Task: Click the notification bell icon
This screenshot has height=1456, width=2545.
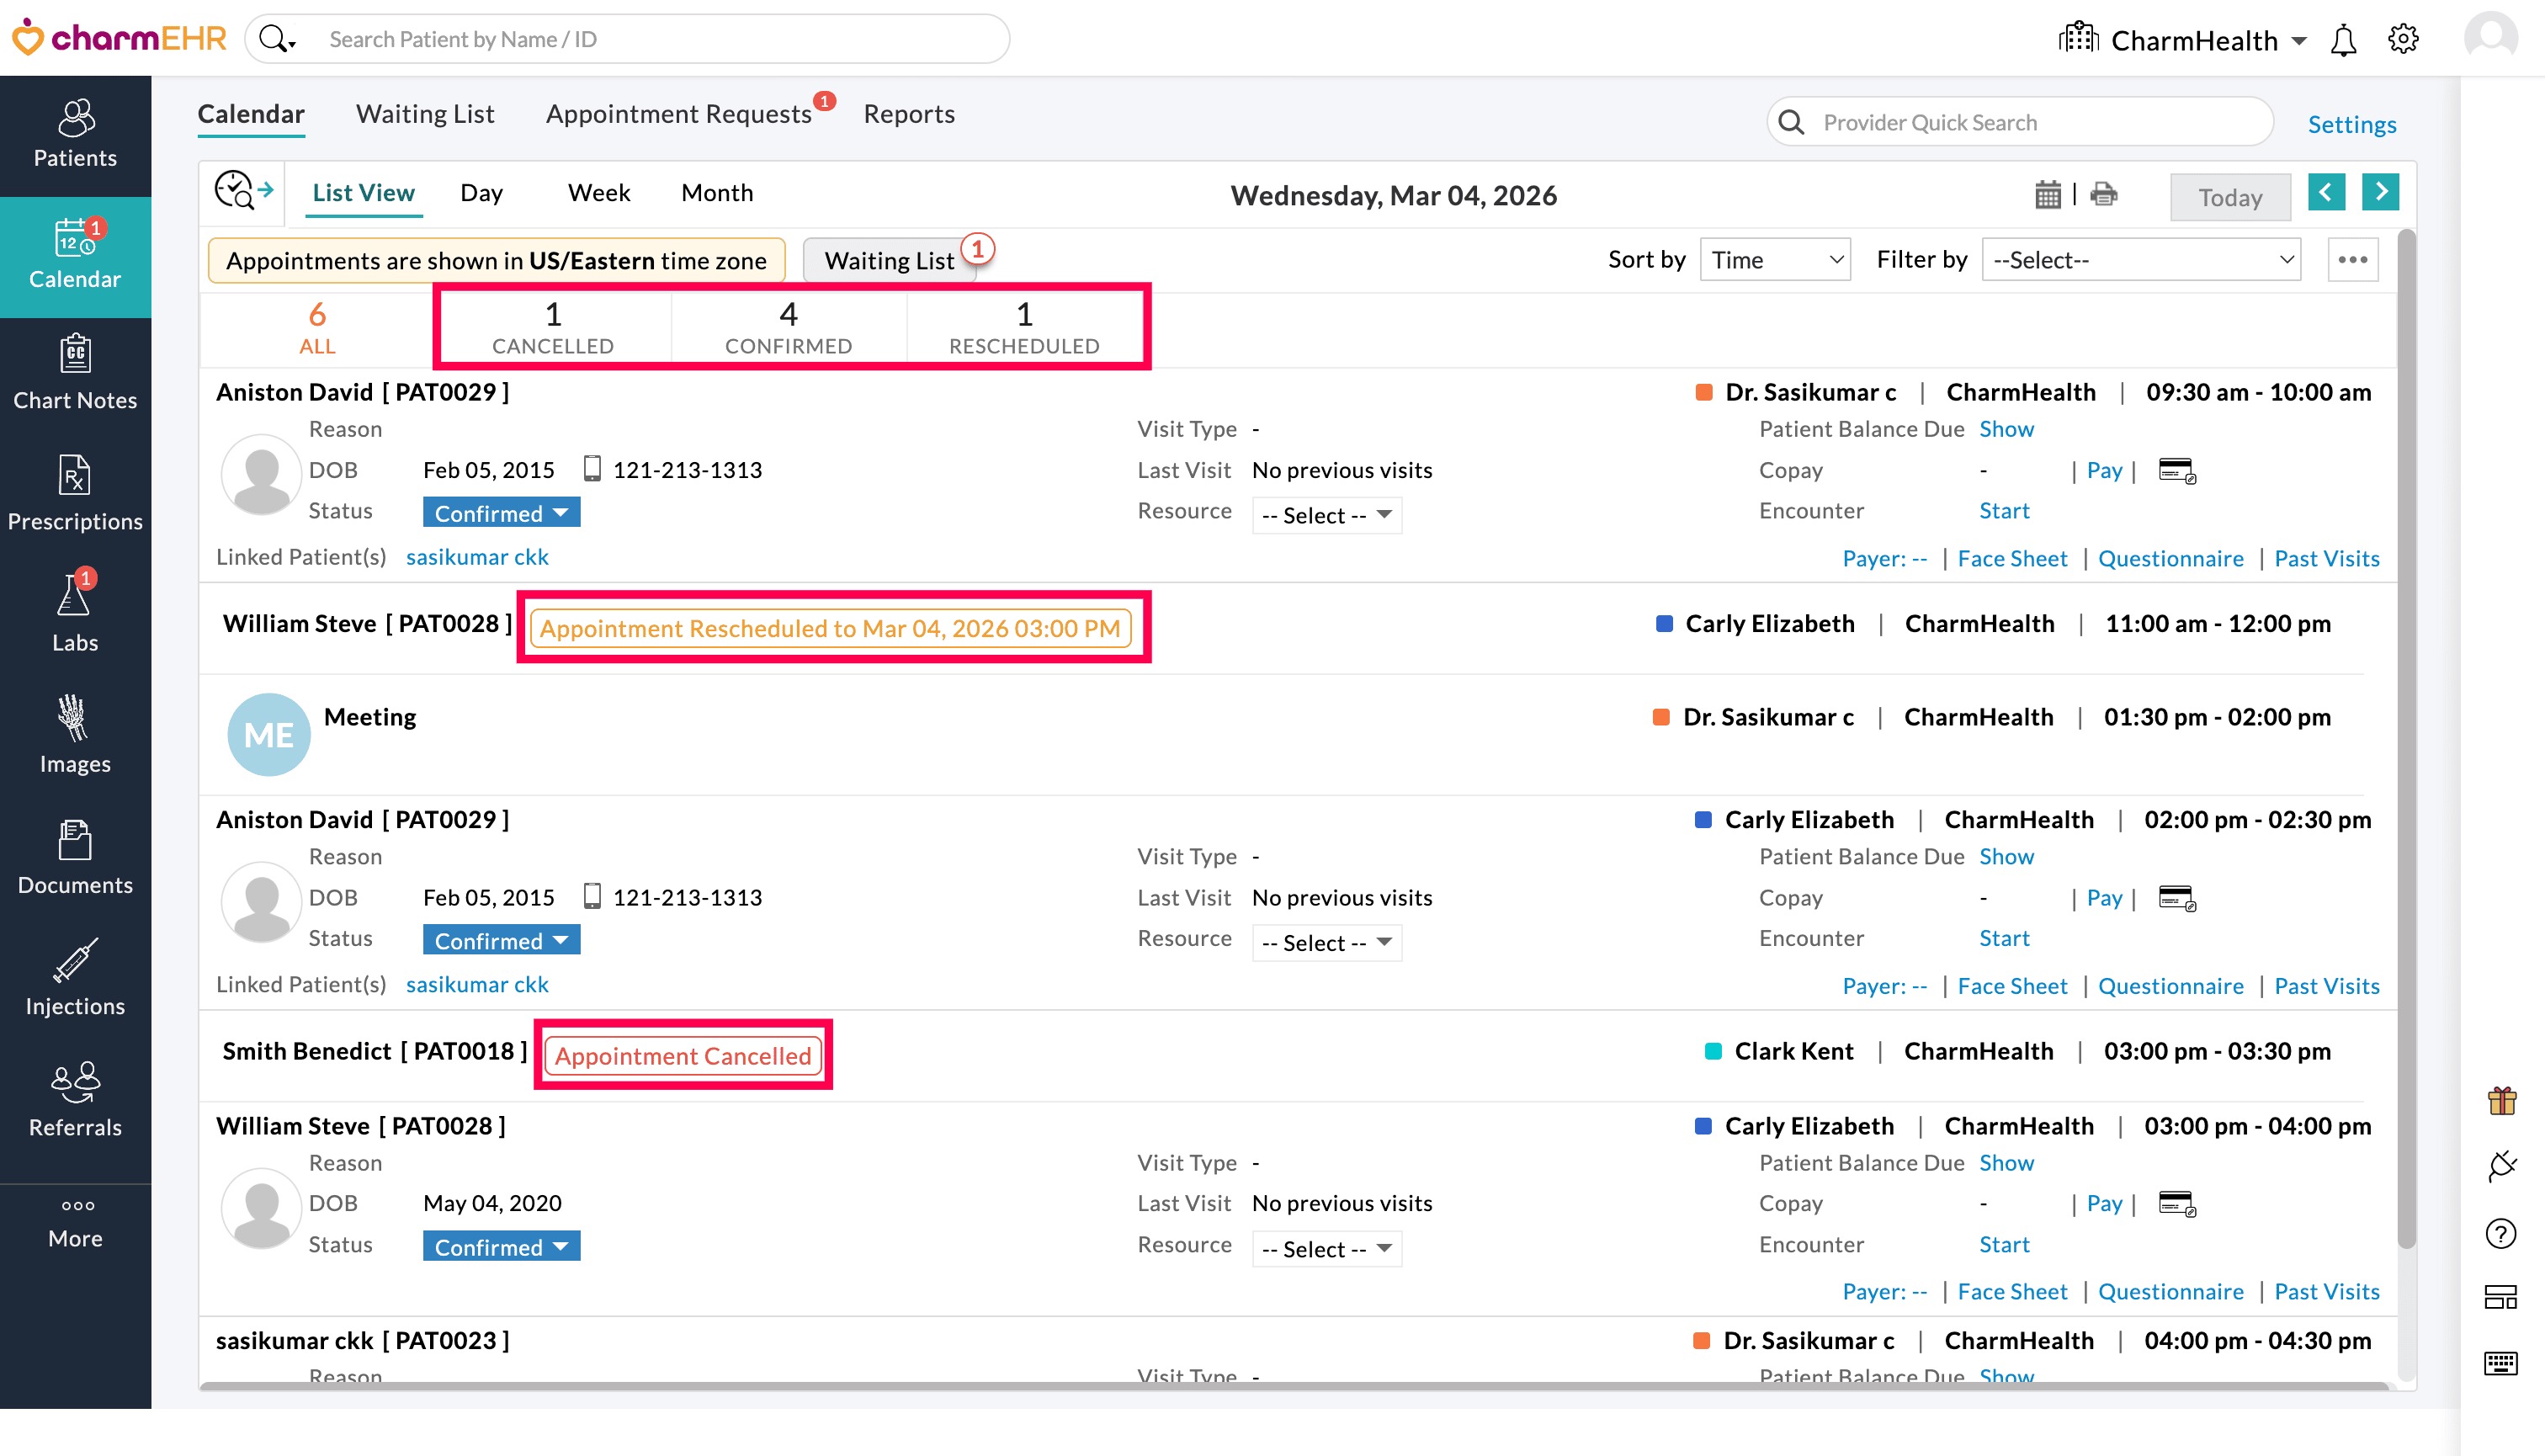Action: click(x=2343, y=40)
